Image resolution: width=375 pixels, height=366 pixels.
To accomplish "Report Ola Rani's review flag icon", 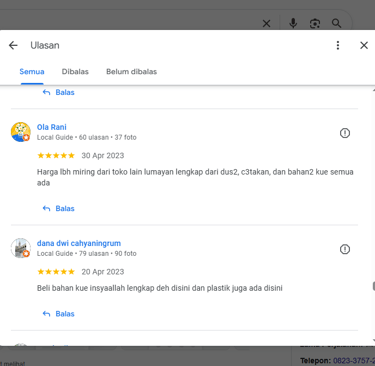I will (345, 133).
